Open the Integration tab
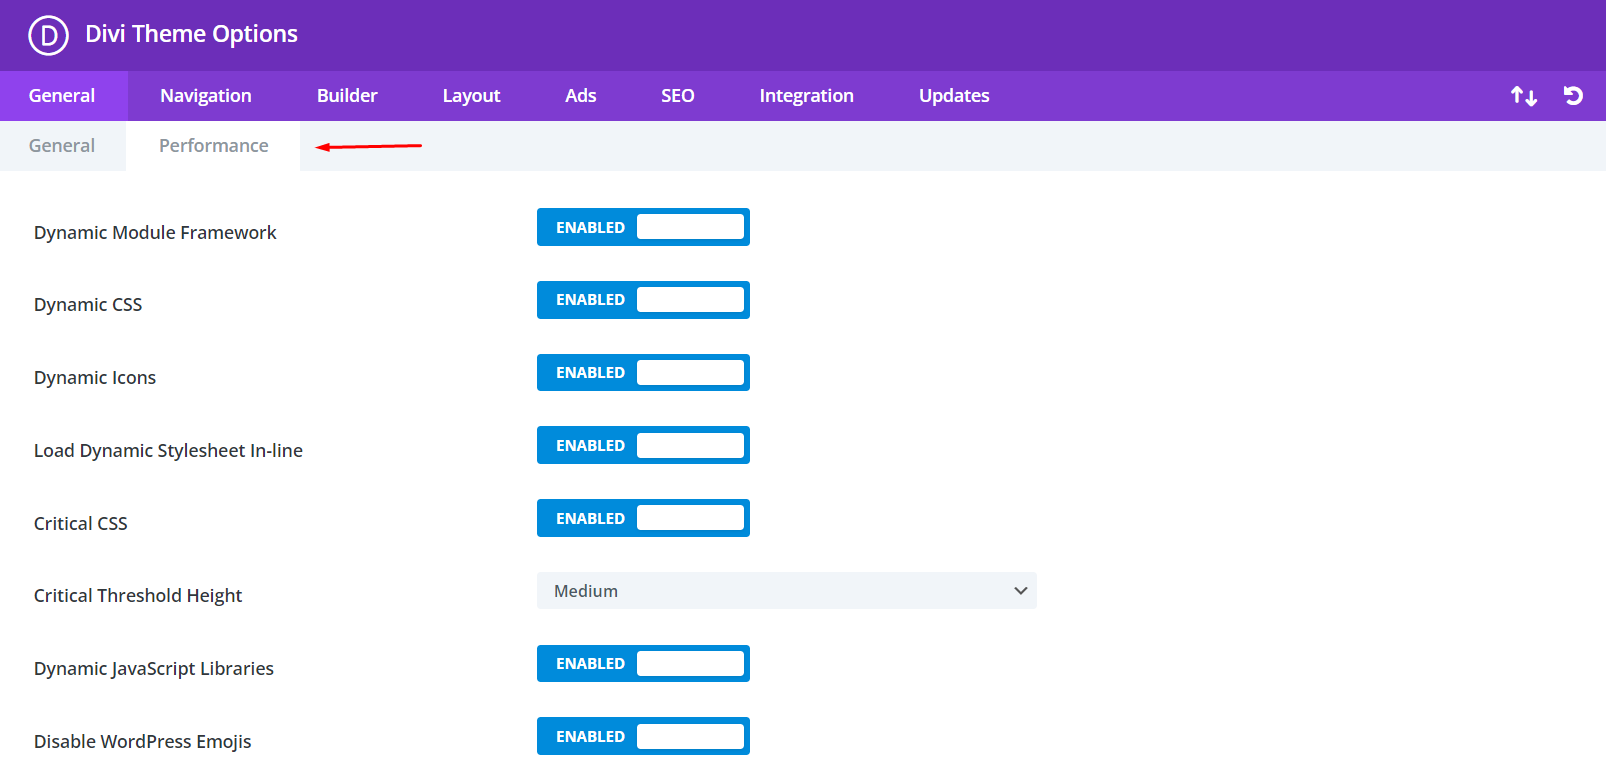Viewport: 1606px width, 757px height. click(806, 96)
